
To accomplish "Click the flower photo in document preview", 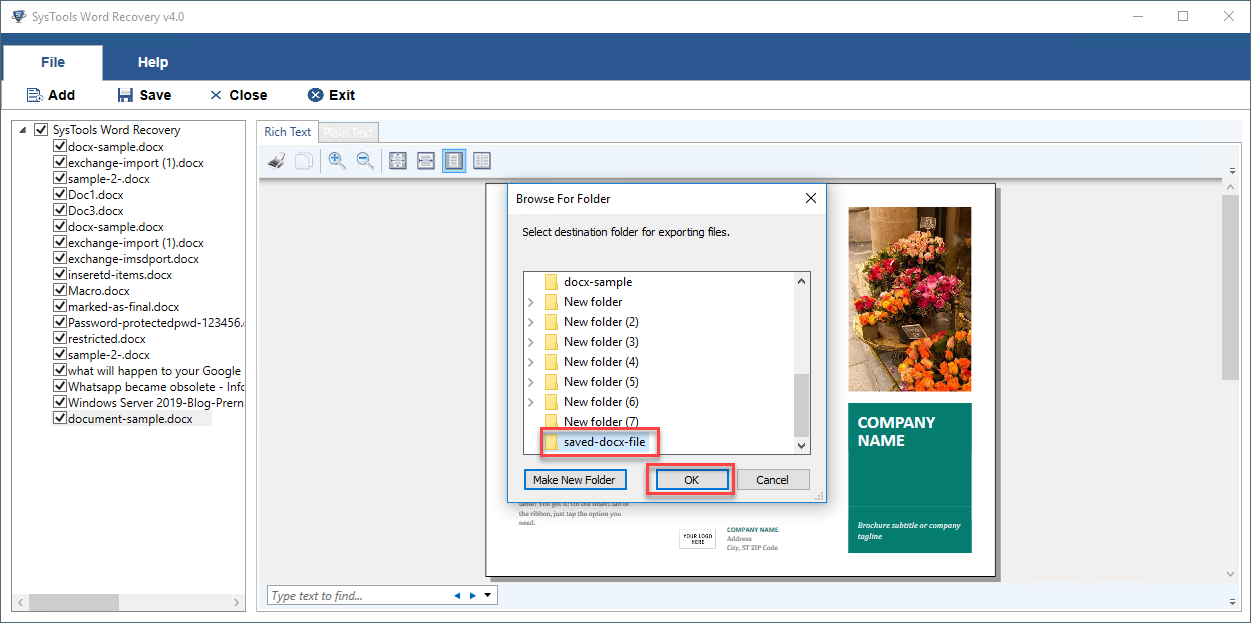I will (909, 299).
